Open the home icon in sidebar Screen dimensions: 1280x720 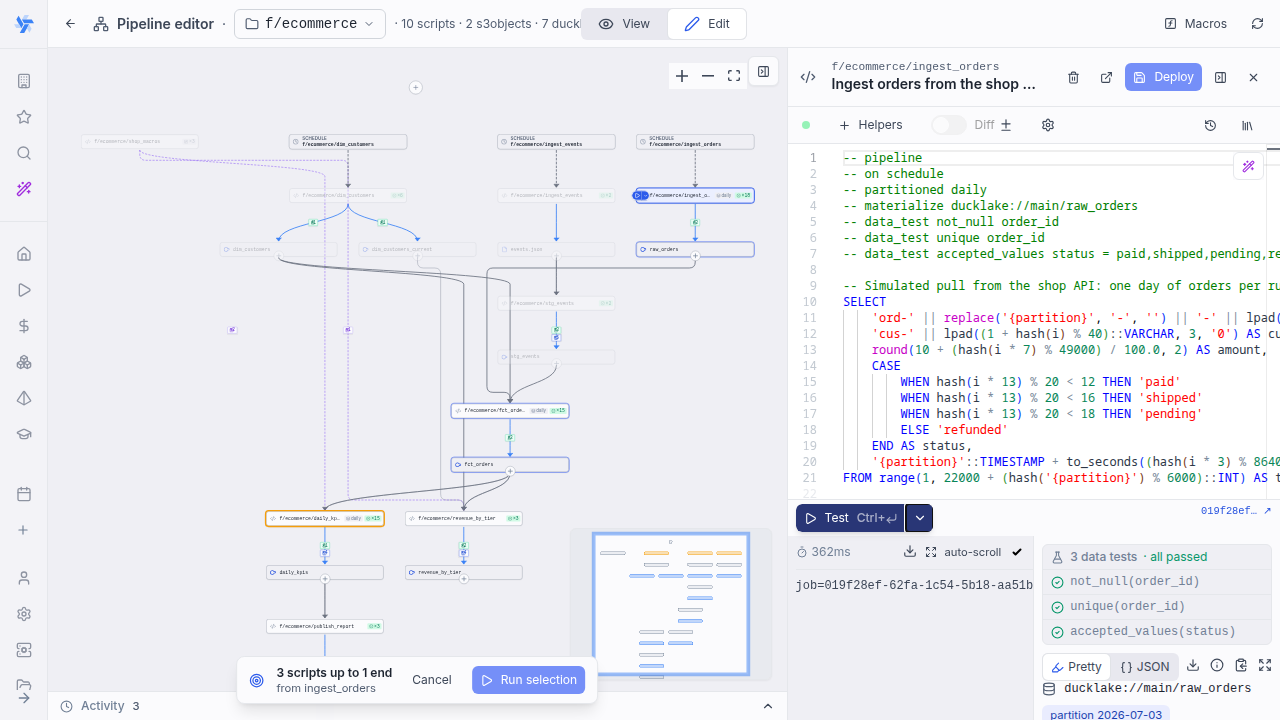click(x=24, y=254)
